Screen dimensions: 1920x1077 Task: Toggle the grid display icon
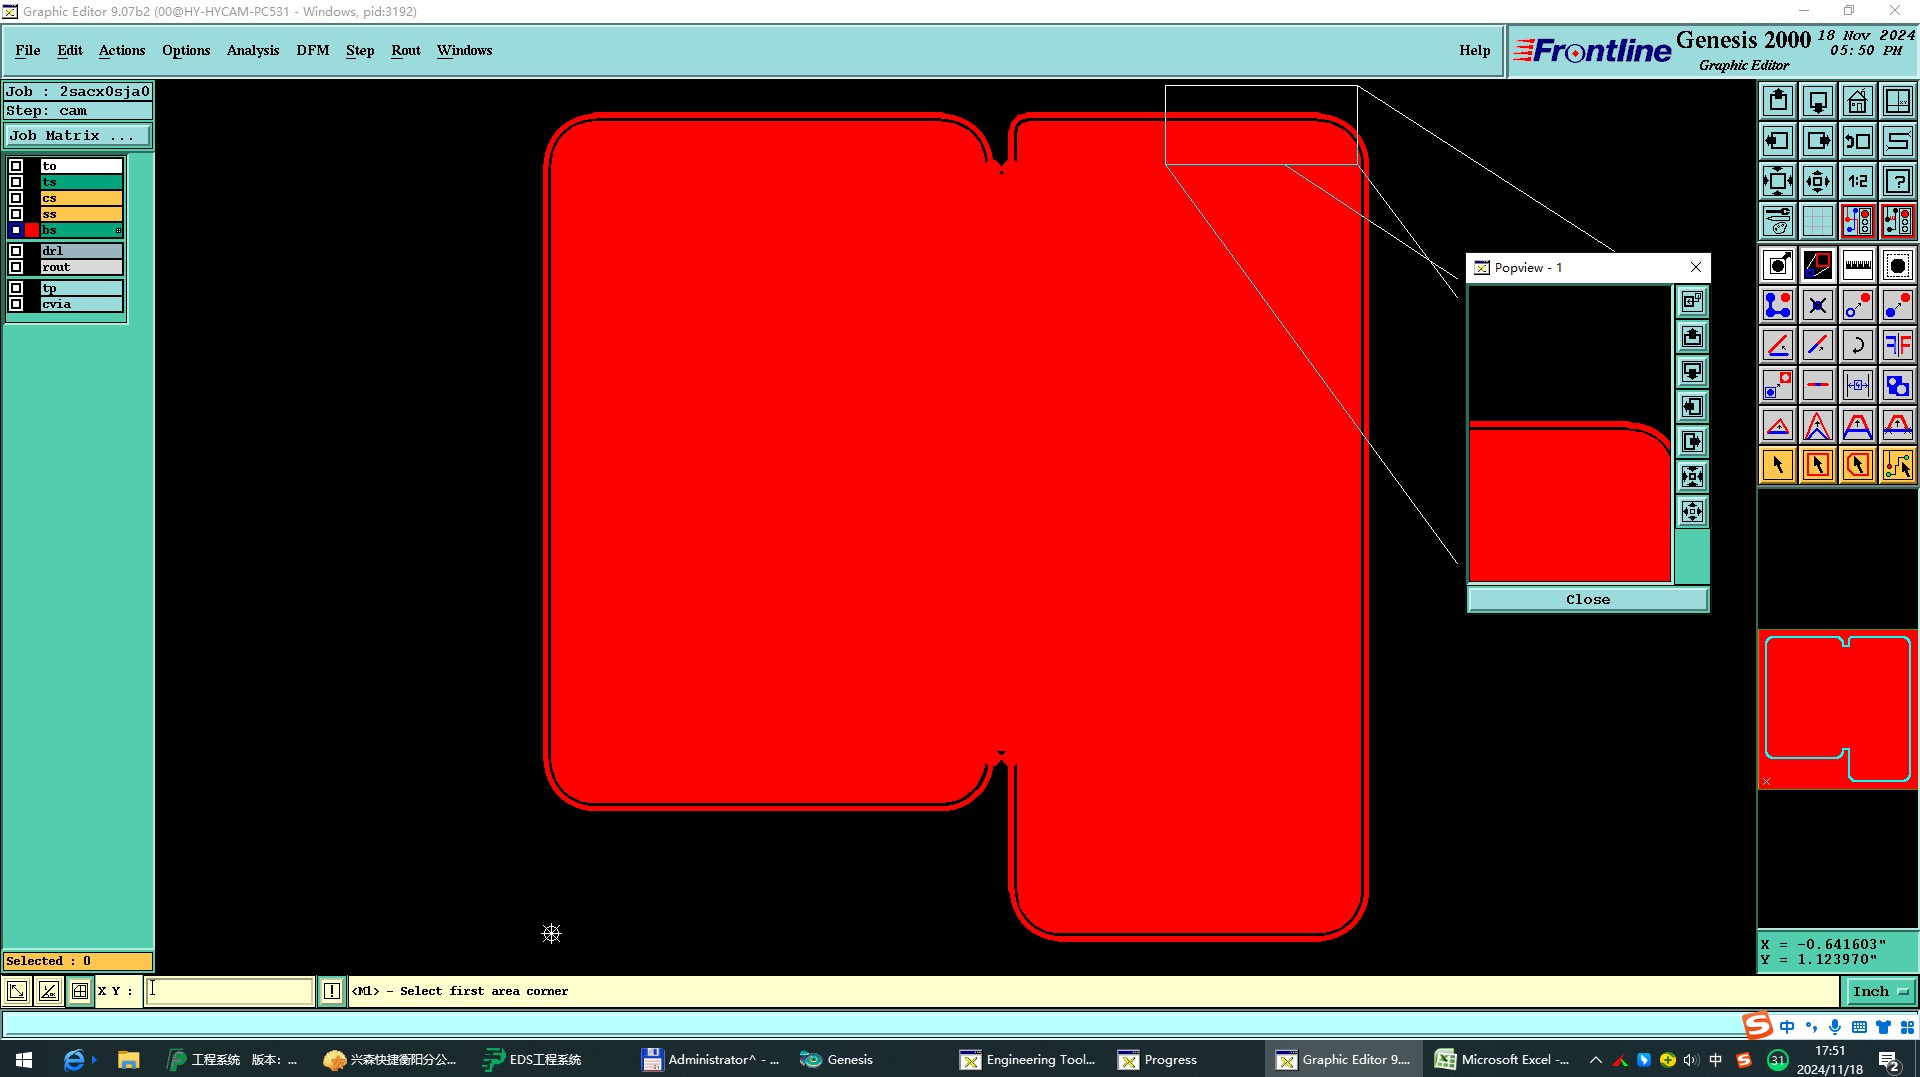[1818, 221]
